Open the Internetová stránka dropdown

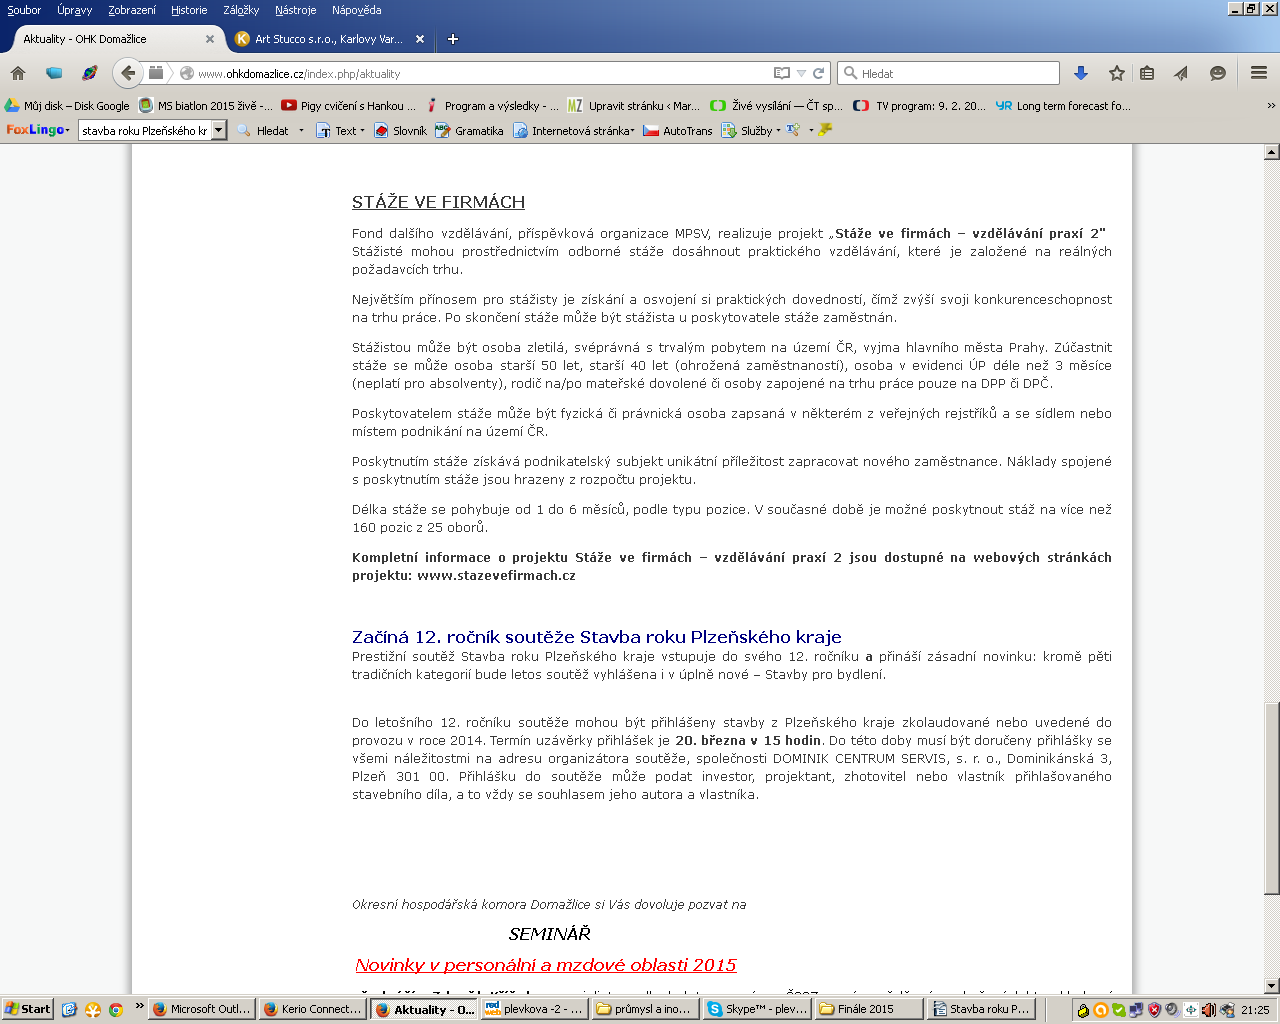[574, 130]
